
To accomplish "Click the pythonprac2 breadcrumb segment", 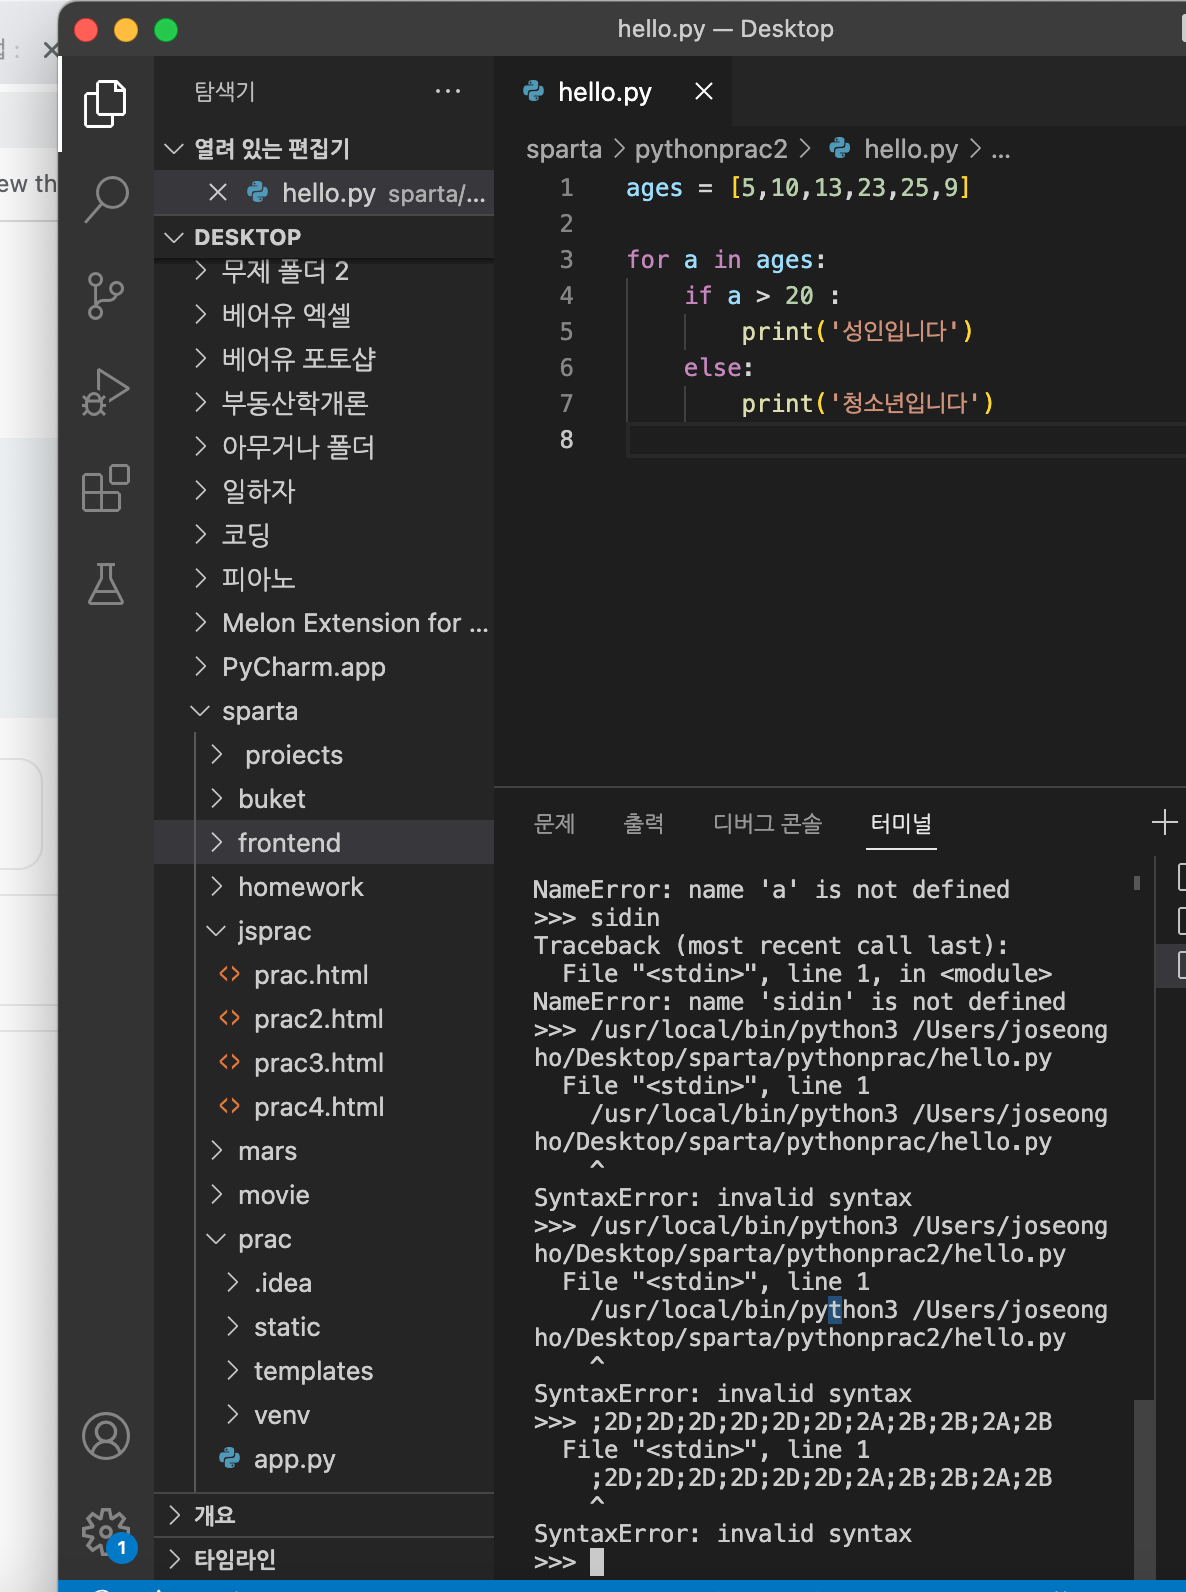I will (x=711, y=149).
